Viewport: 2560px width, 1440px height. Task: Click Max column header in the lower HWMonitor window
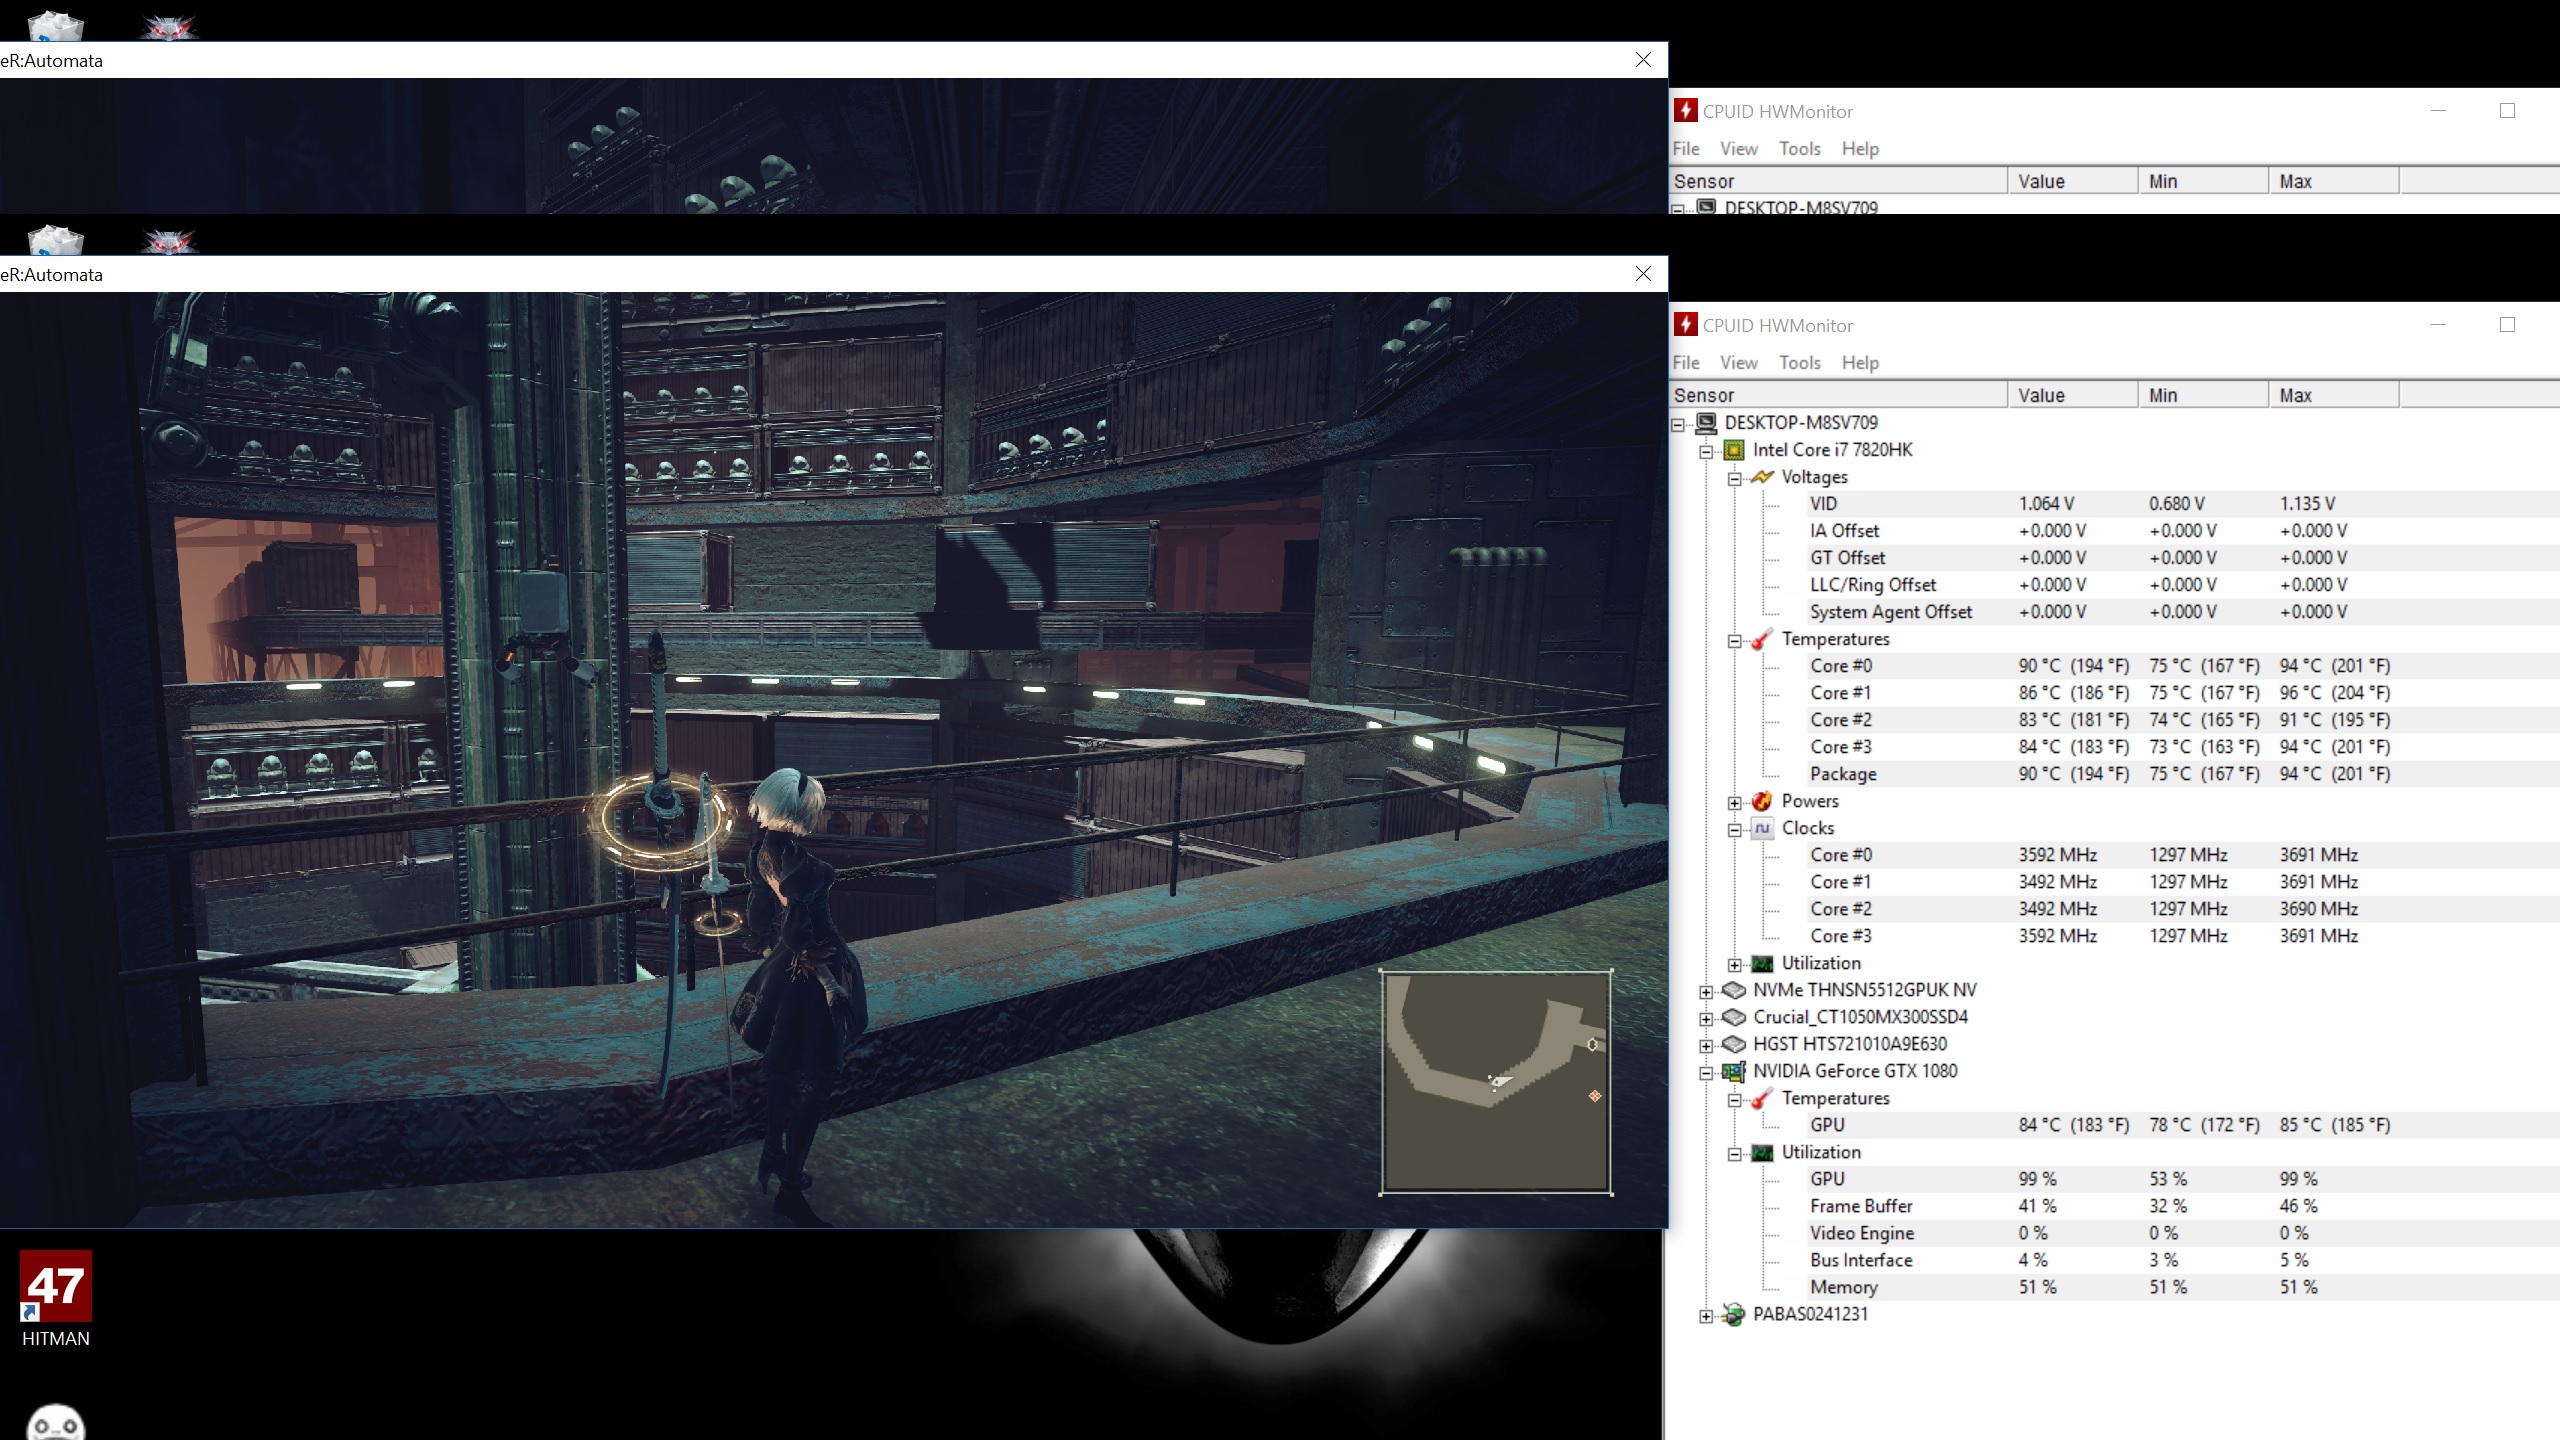click(x=2334, y=395)
